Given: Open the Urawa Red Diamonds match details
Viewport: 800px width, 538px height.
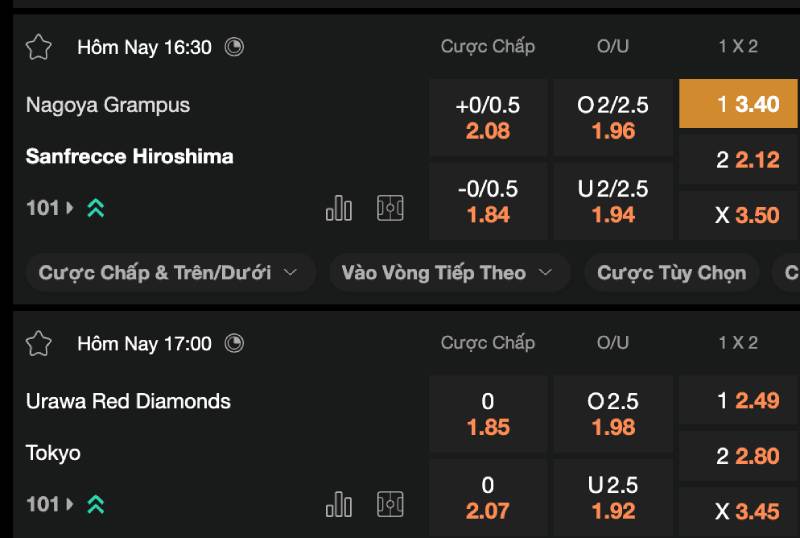Looking at the screenshot, I should (128, 401).
